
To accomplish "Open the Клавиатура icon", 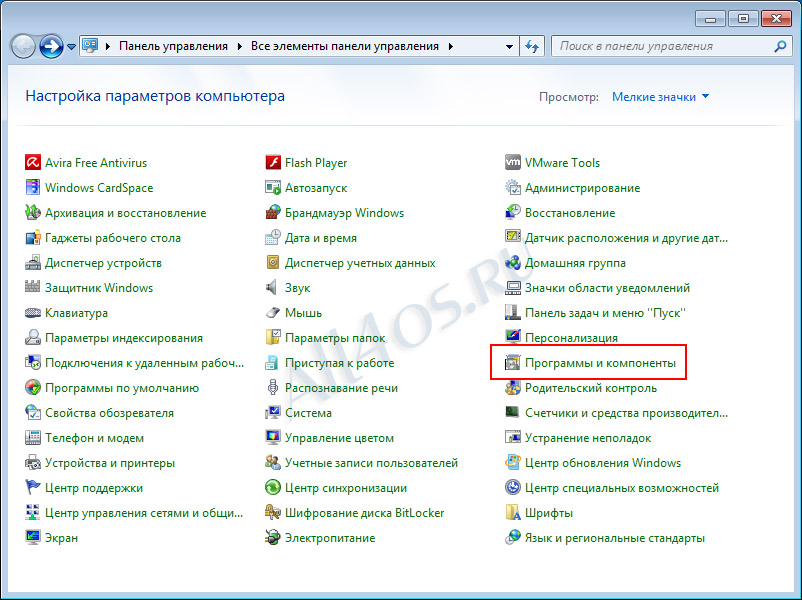I will [x=33, y=313].
